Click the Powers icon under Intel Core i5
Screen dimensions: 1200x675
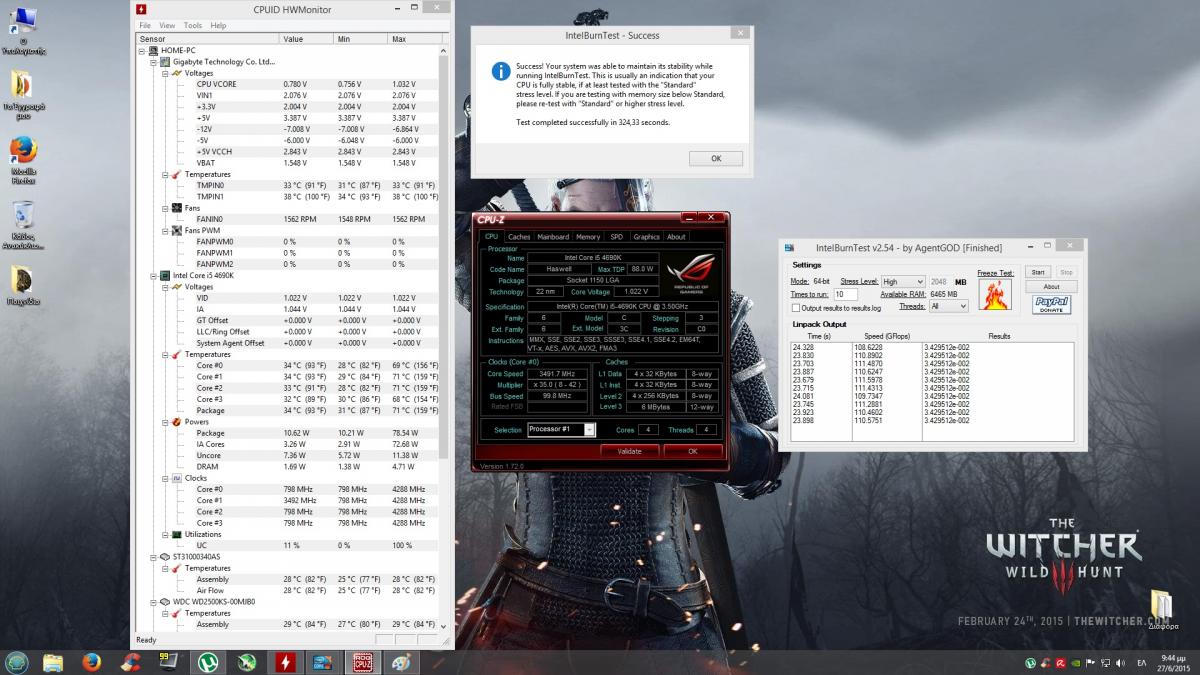(177, 422)
